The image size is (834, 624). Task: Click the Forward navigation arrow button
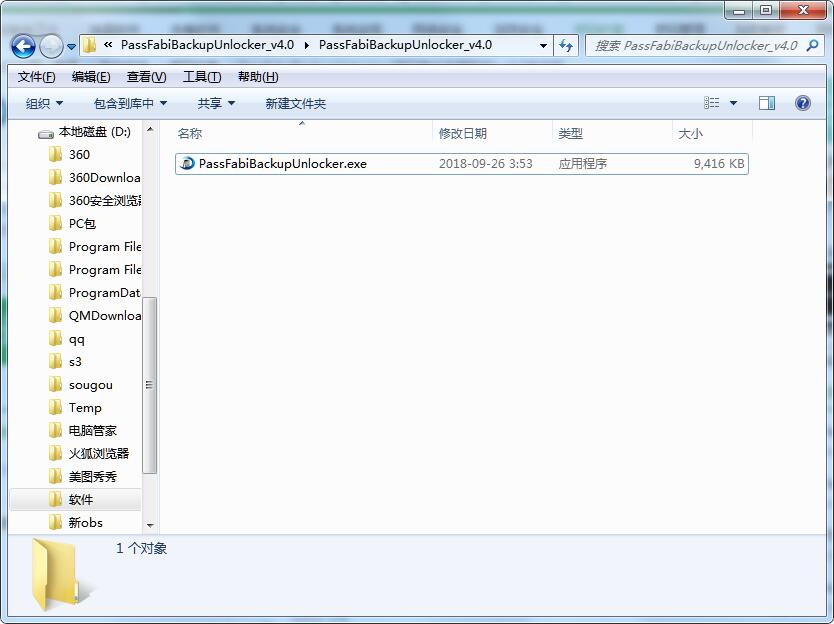tap(52, 47)
